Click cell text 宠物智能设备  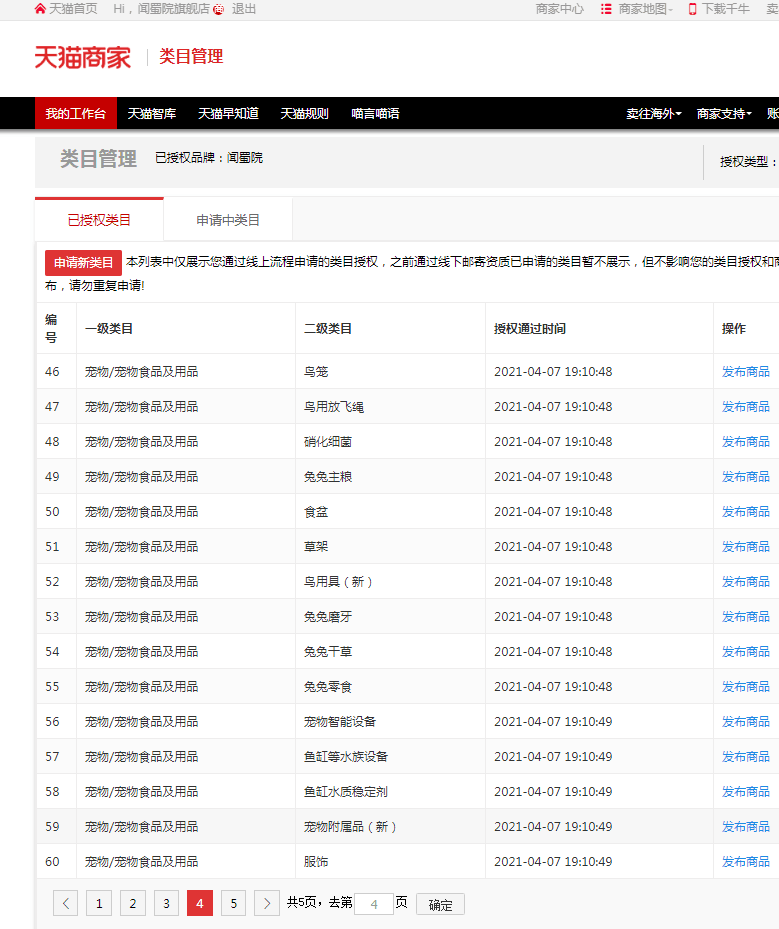[x=339, y=722]
